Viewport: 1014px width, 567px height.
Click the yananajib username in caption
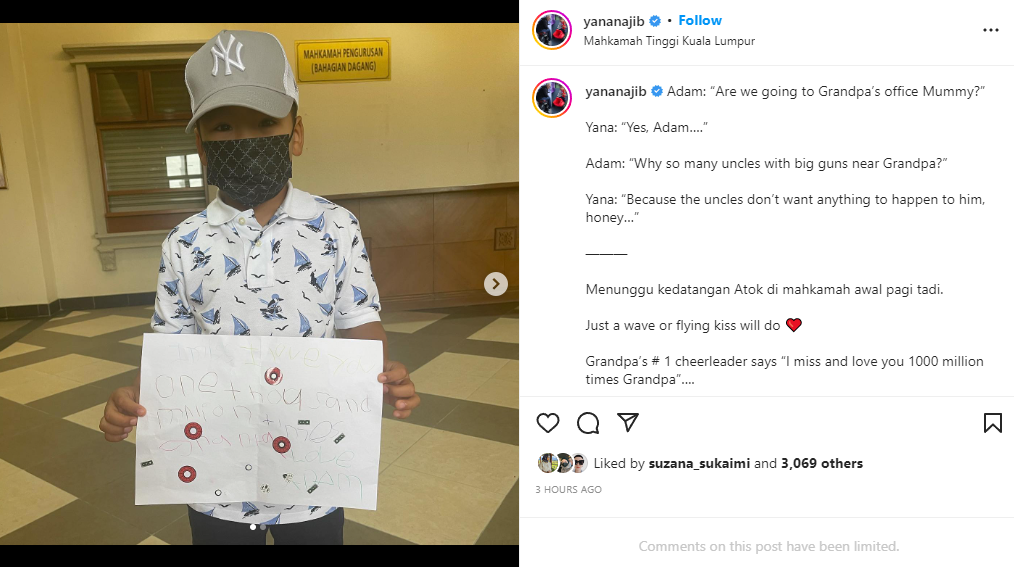[x=616, y=92]
